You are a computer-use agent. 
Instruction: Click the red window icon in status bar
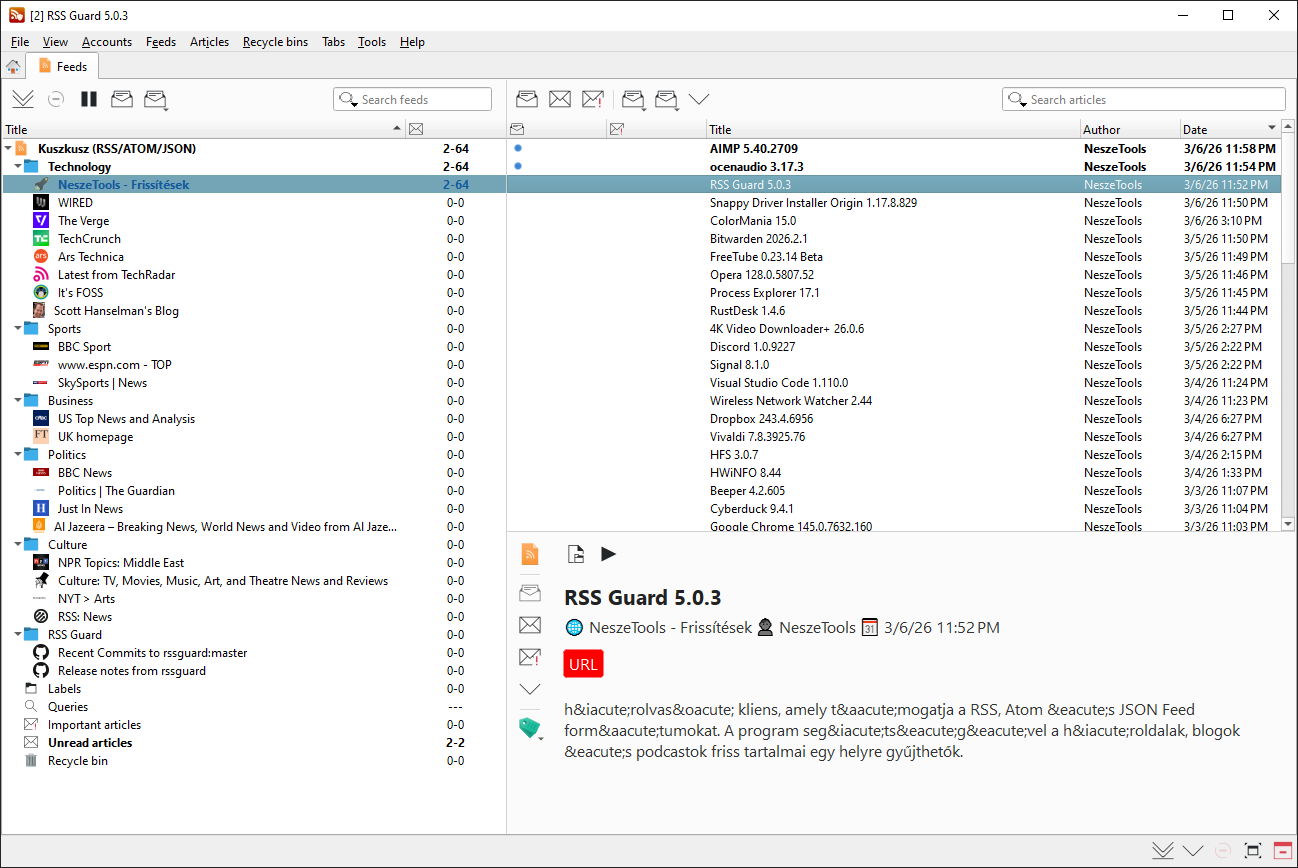point(1282,851)
